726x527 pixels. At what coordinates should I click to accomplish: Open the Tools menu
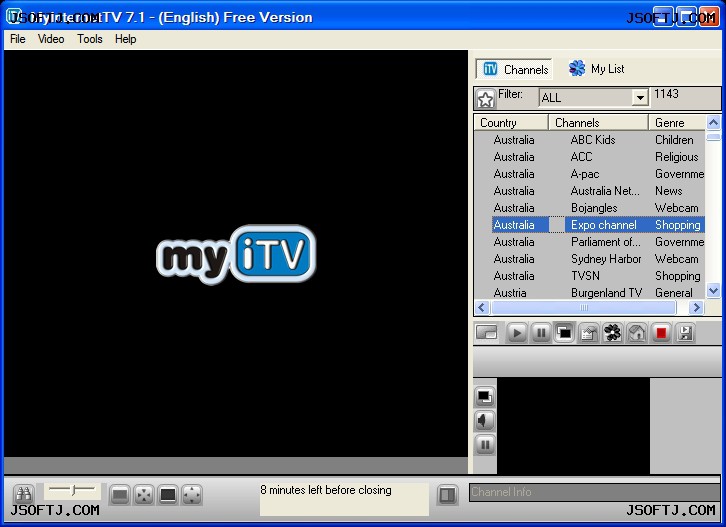(x=90, y=39)
